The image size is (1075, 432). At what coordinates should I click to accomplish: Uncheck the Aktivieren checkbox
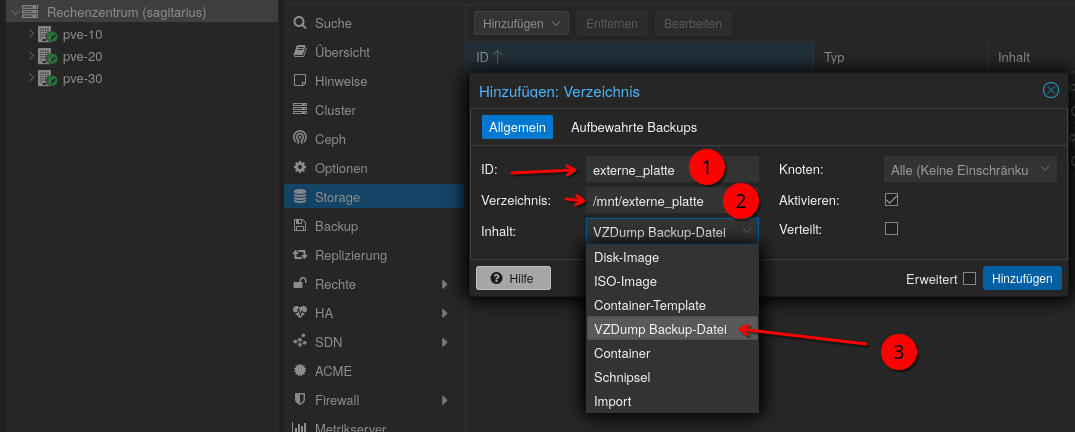coord(892,200)
